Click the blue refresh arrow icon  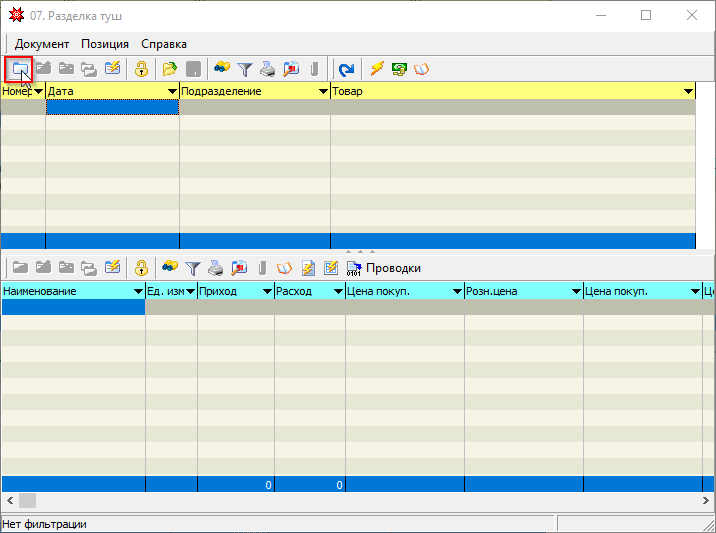(346, 69)
